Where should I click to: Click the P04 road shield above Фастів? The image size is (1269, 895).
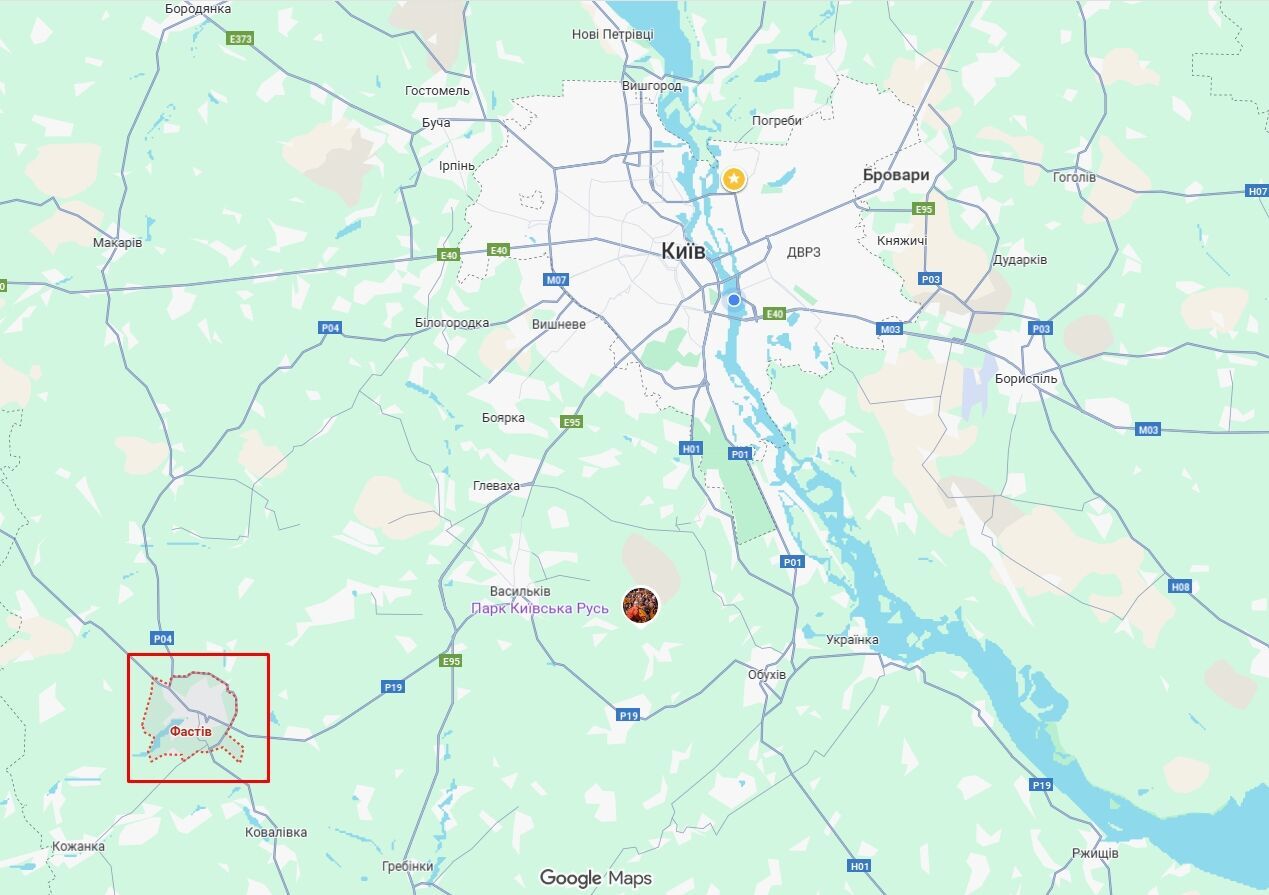point(162,638)
